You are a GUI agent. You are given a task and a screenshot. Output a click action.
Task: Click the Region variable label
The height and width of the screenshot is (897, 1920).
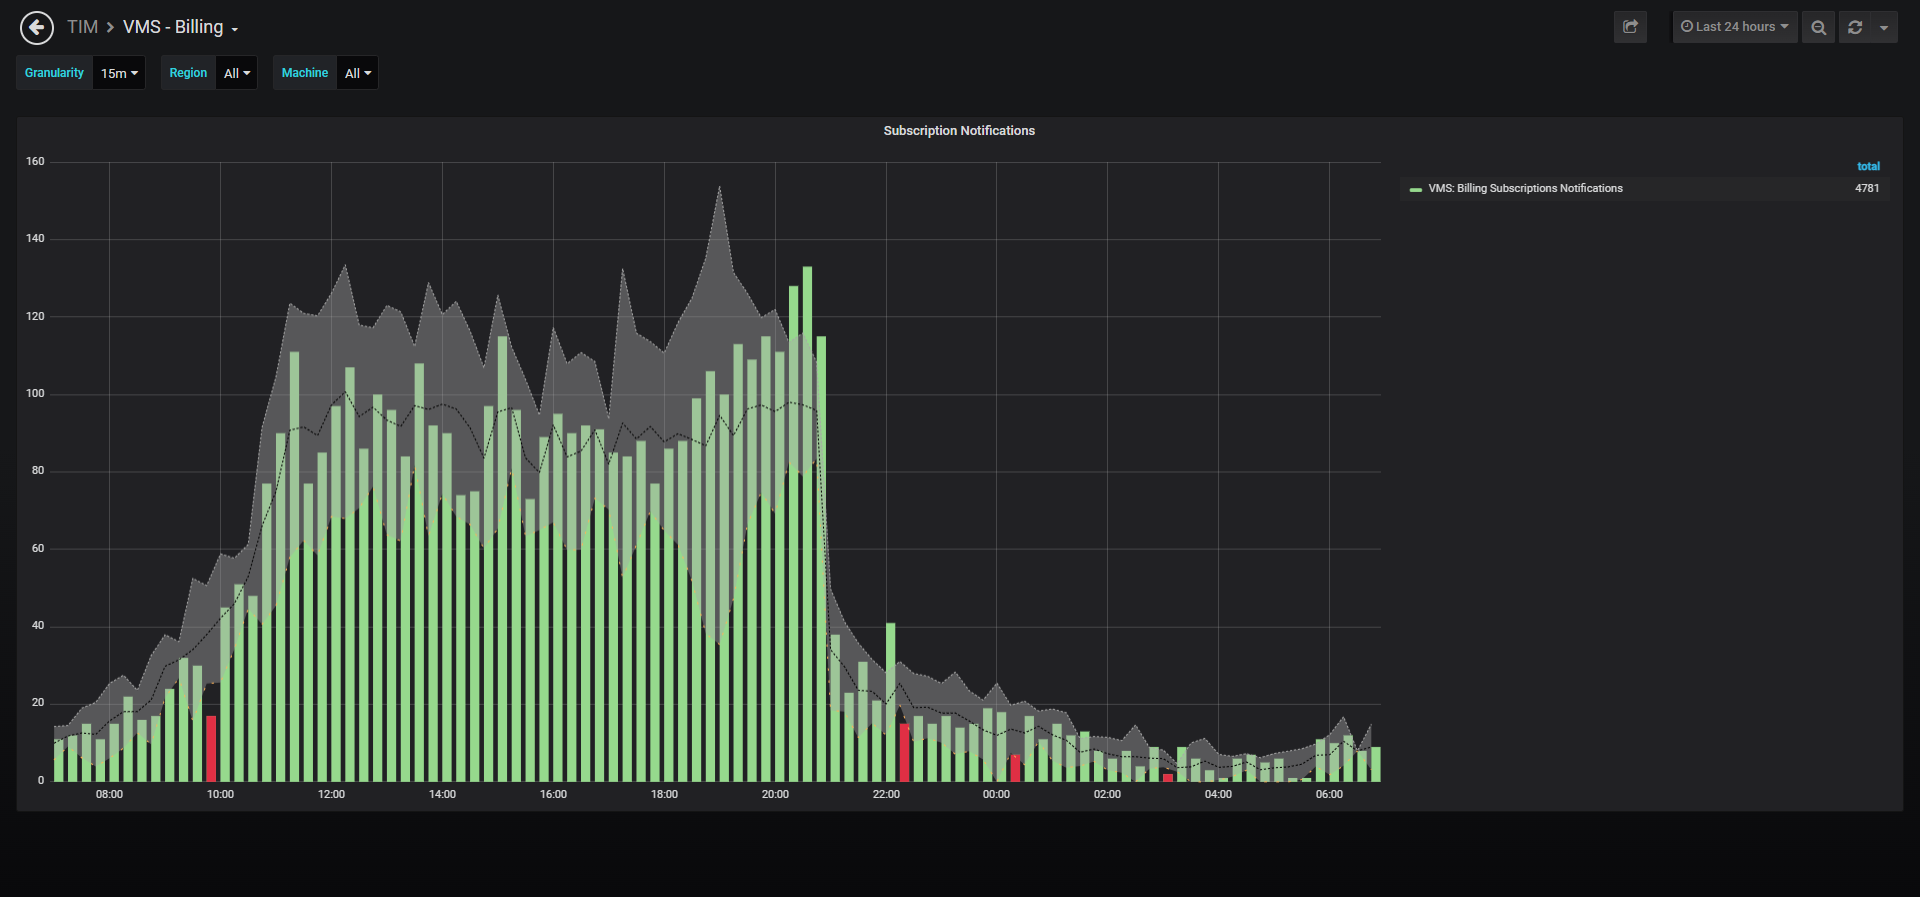pos(188,73)
